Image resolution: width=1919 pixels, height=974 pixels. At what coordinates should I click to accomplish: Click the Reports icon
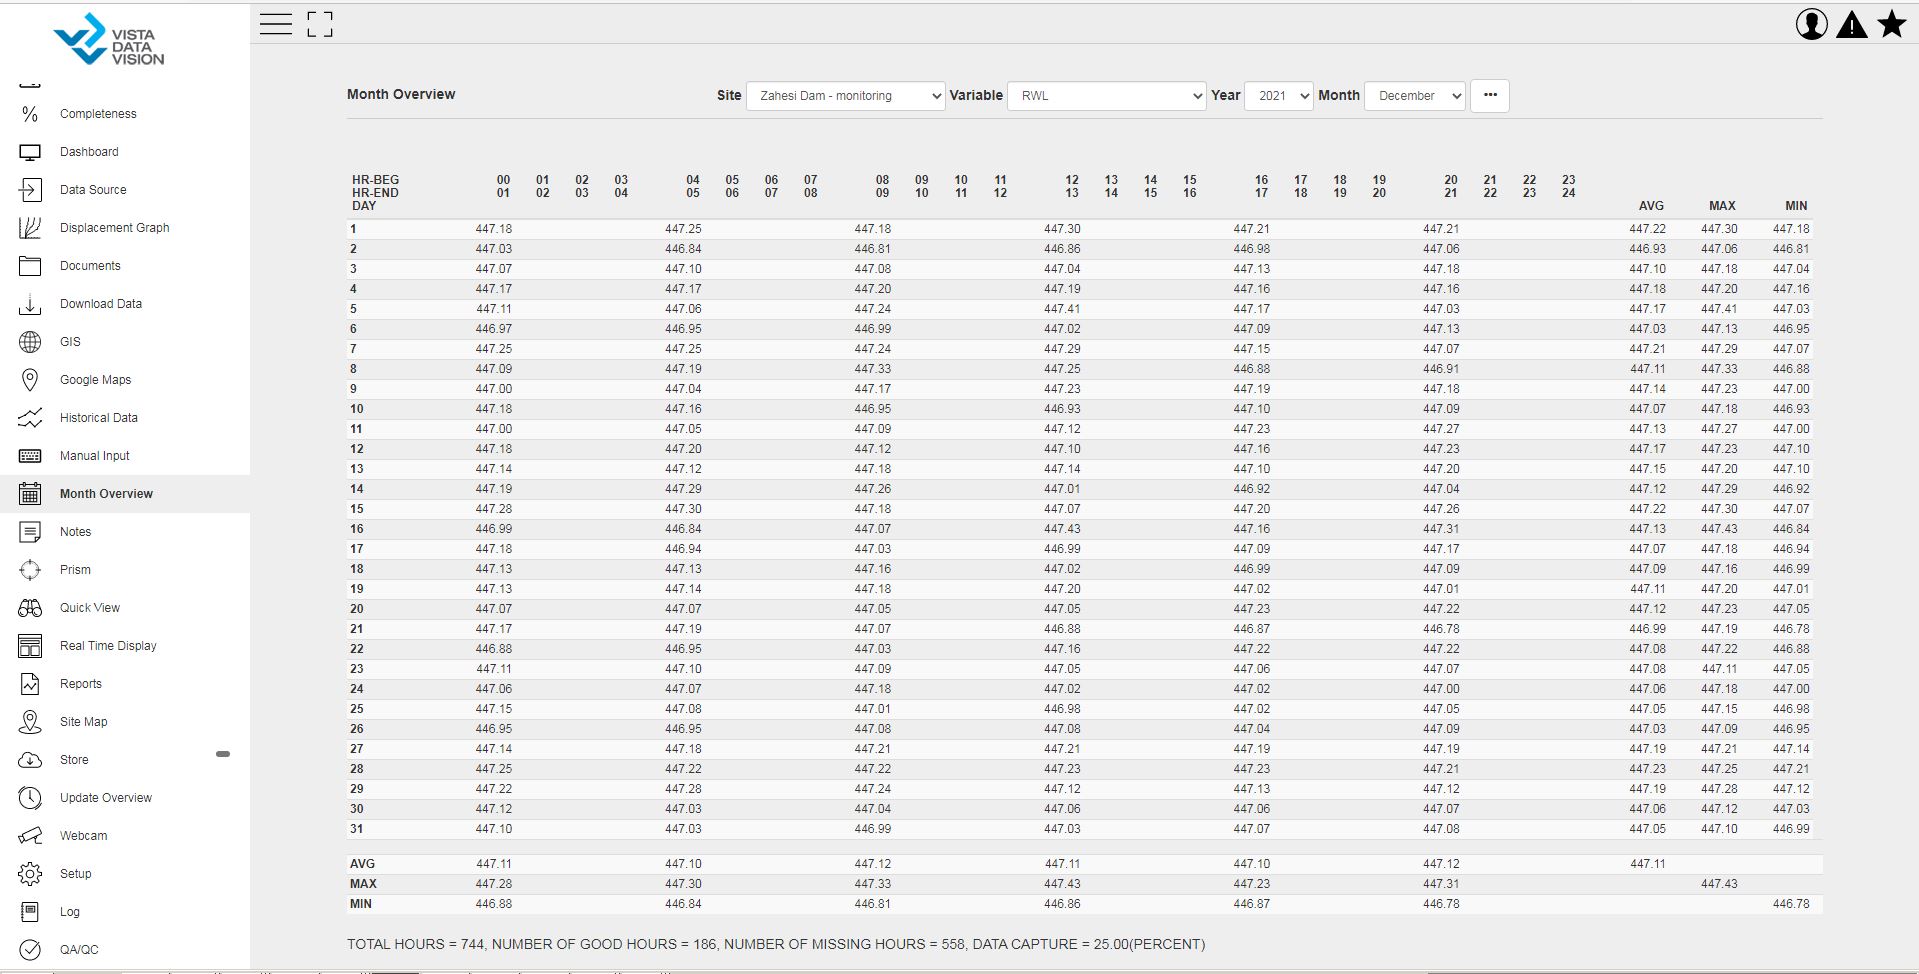click(30, 684)
